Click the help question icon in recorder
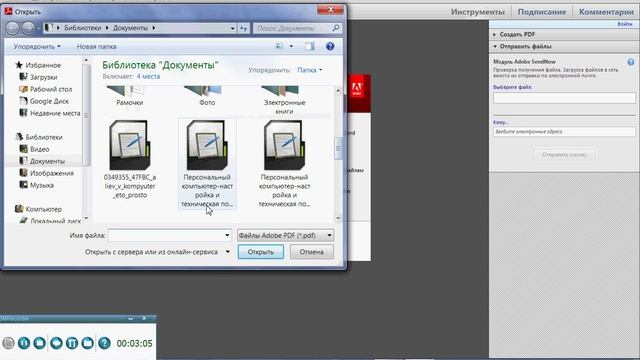This screenshot has width=640, height=360. [x=104, y=343]
